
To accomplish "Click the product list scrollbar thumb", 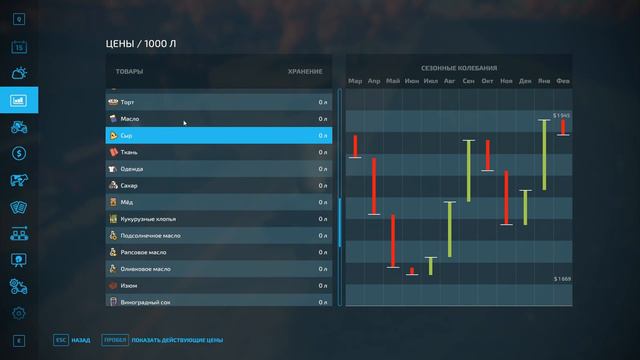I will point(340,222).
